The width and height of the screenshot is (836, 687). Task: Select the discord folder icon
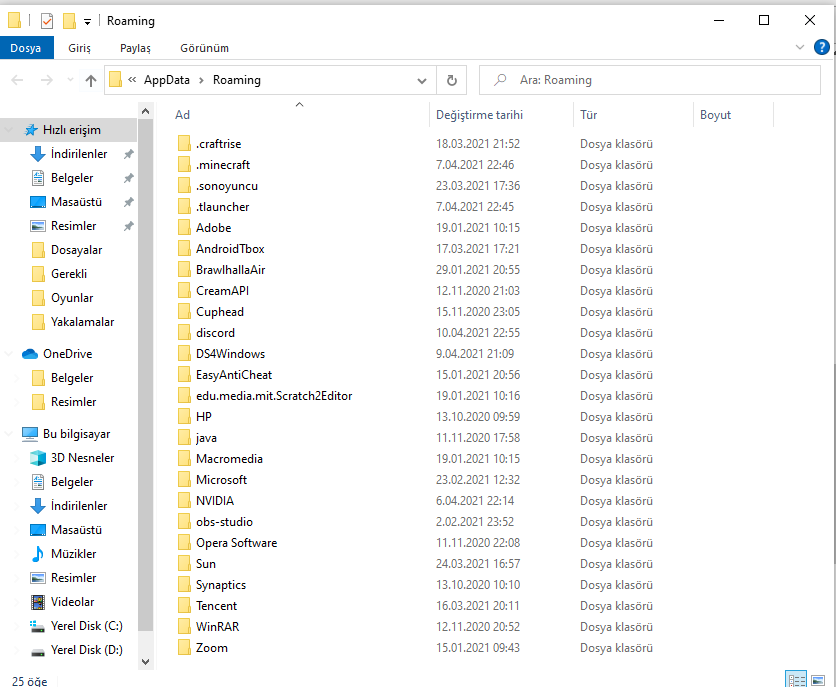coord(184,333)
